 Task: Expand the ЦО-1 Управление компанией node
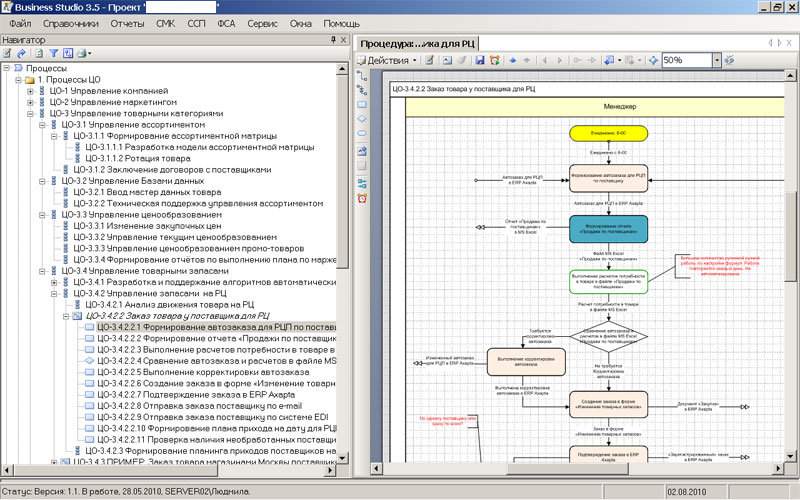point(30,91)
